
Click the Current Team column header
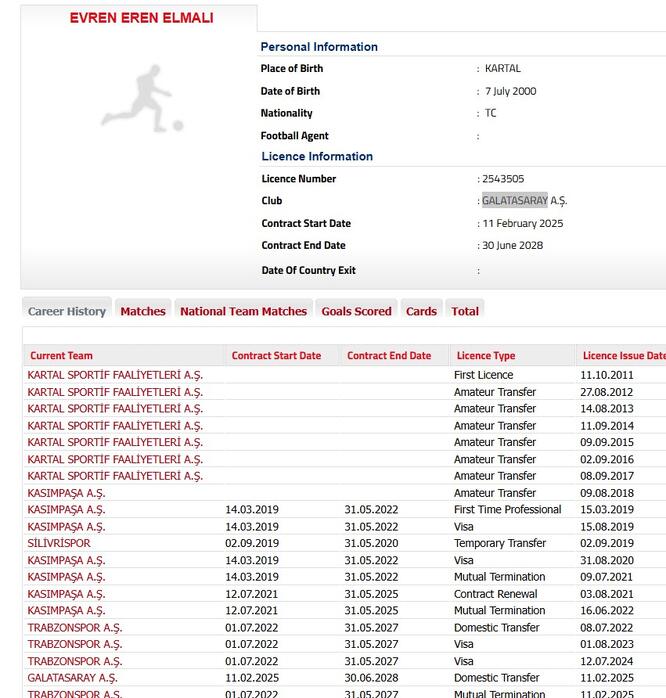point(61,356)
